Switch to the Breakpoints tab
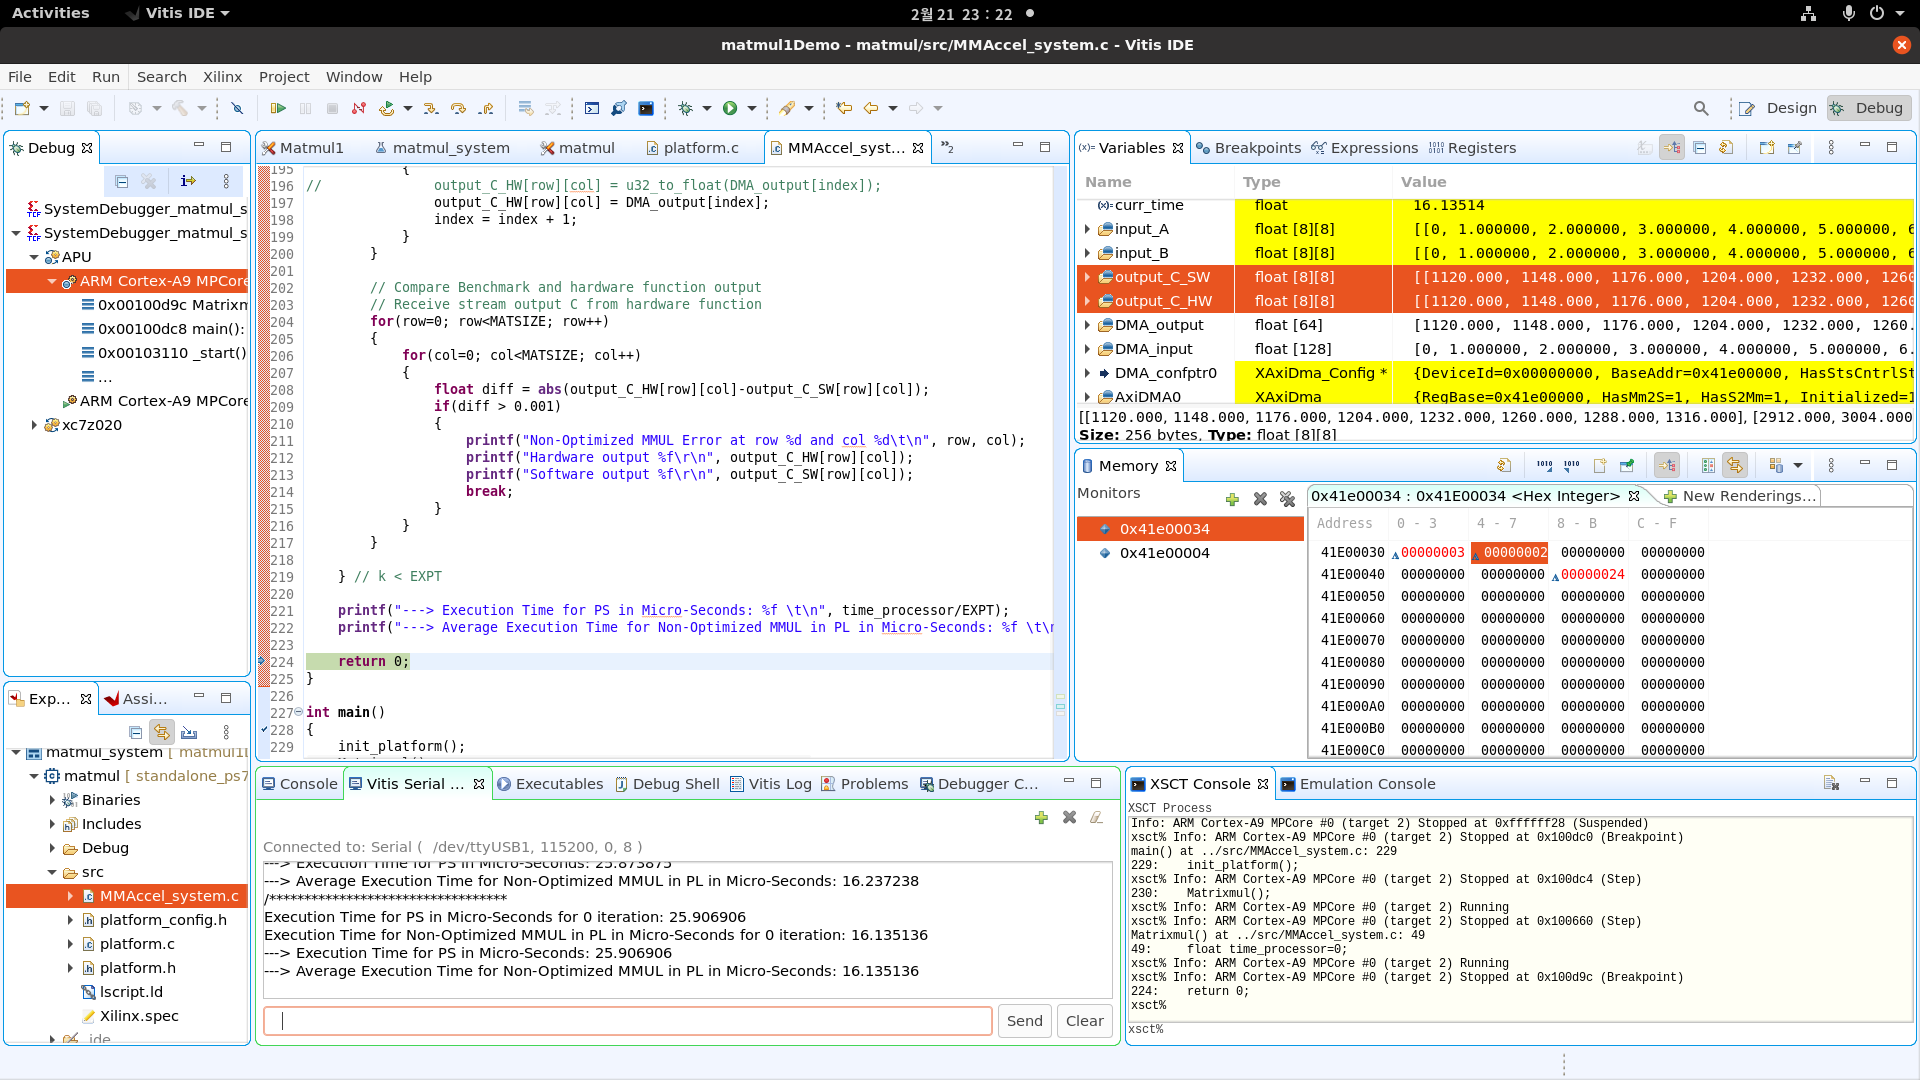The width and height of the screenshot is (1920, 1080). (1257, 148)
